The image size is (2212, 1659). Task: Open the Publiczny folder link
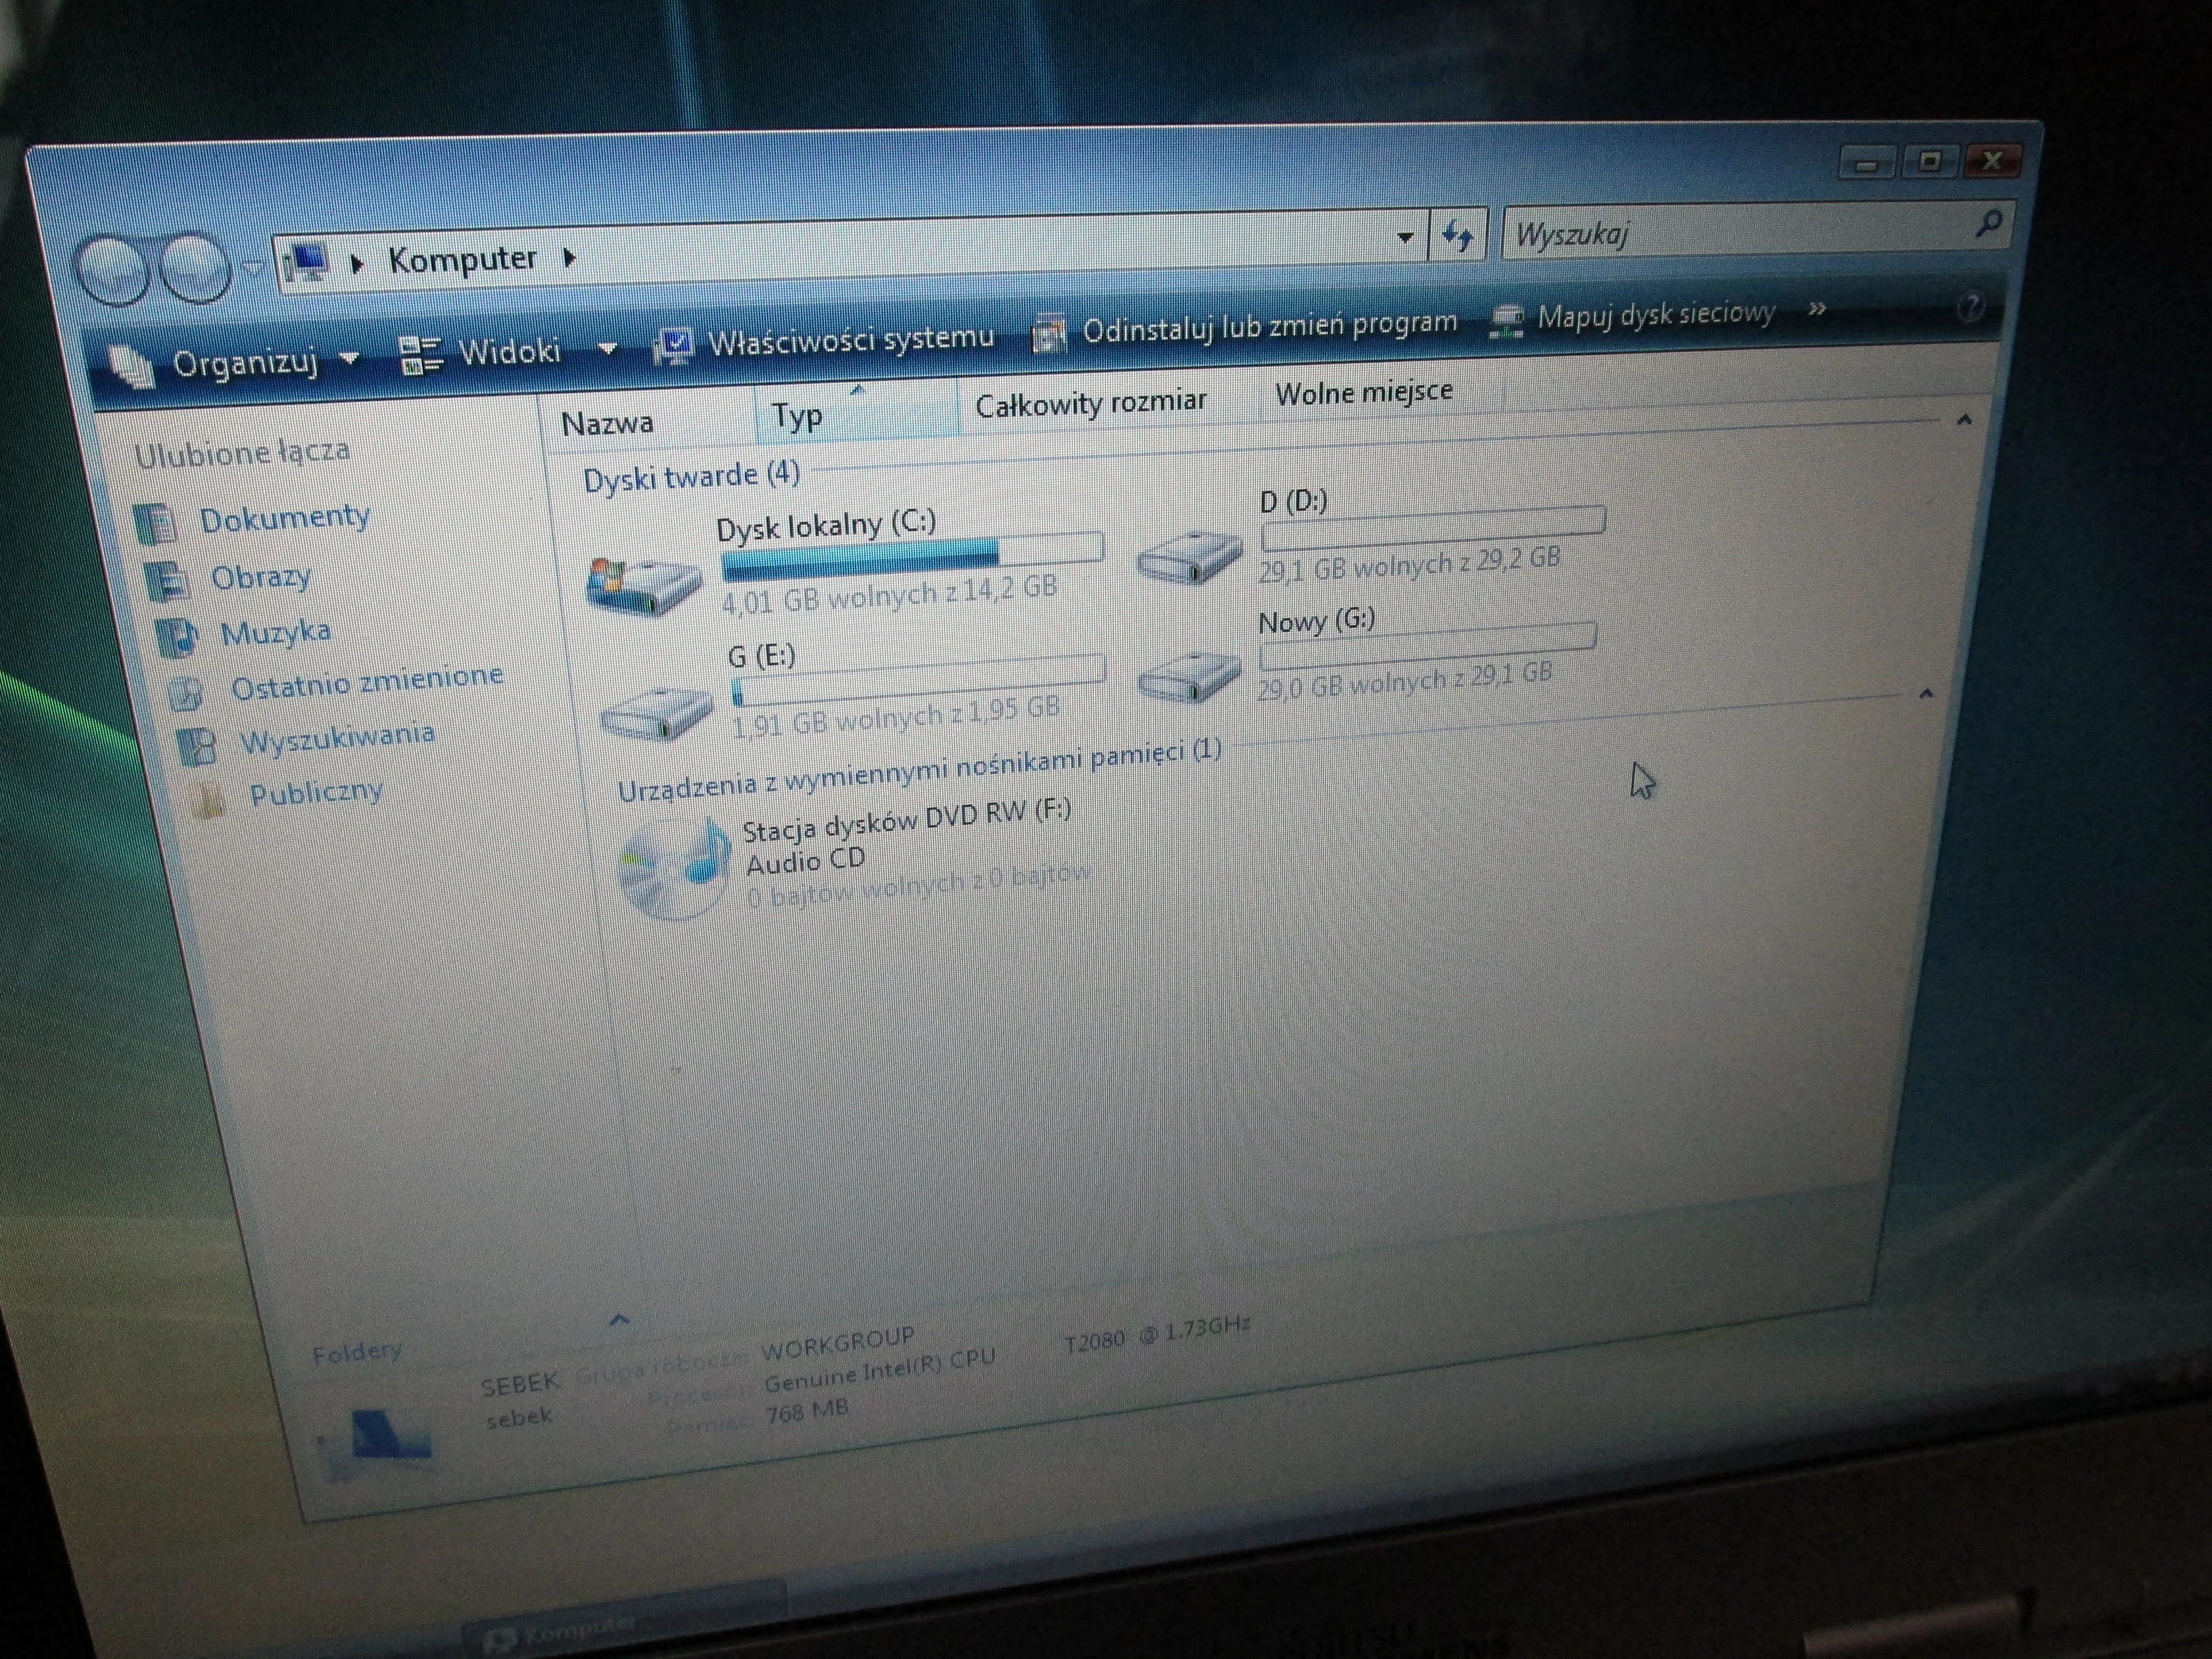[x=316, y=793]
